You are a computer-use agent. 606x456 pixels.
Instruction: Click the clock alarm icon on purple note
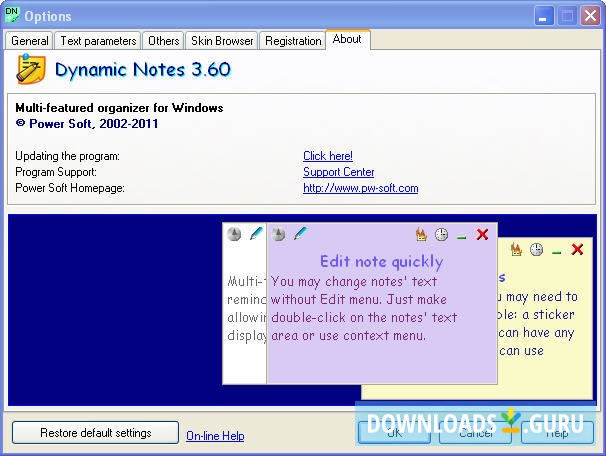441,234
